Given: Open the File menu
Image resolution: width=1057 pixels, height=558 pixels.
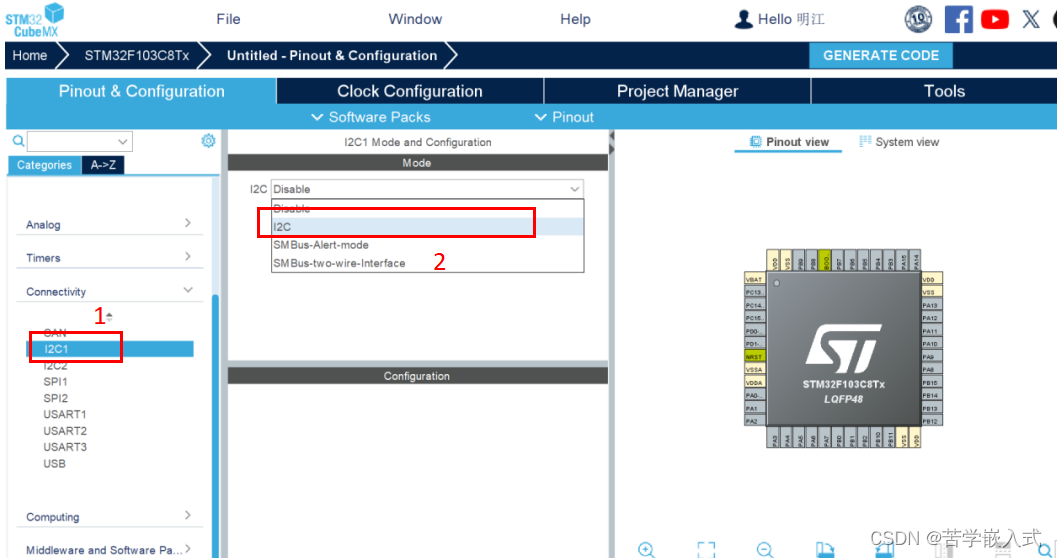Looking at the screenshot, I should 228,19.
